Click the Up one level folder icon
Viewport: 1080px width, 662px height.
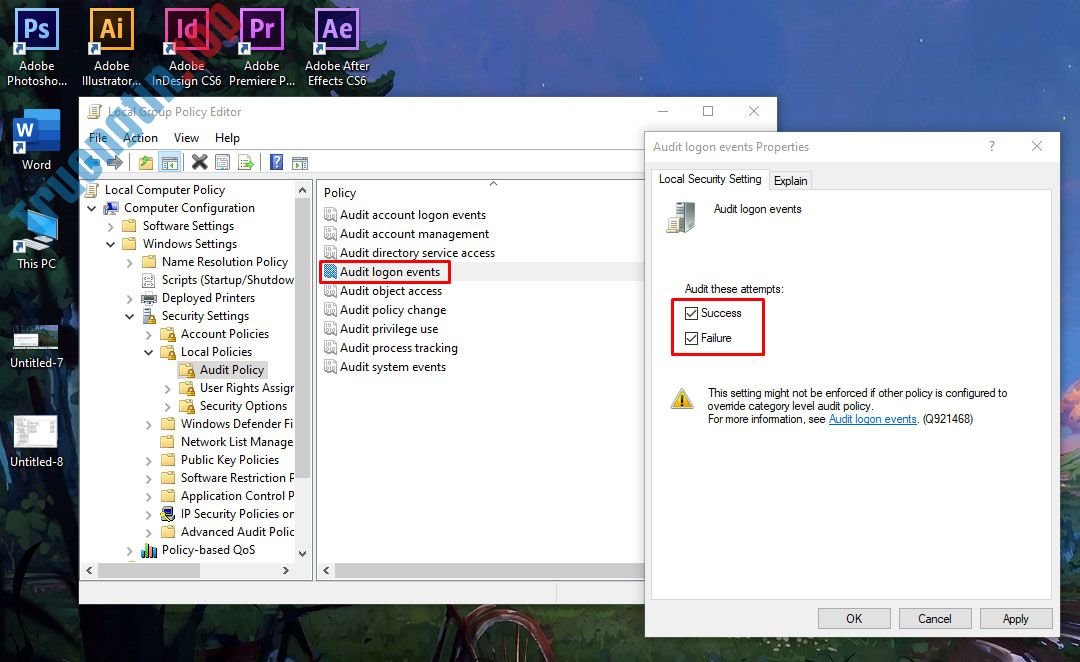click(145, 161)
